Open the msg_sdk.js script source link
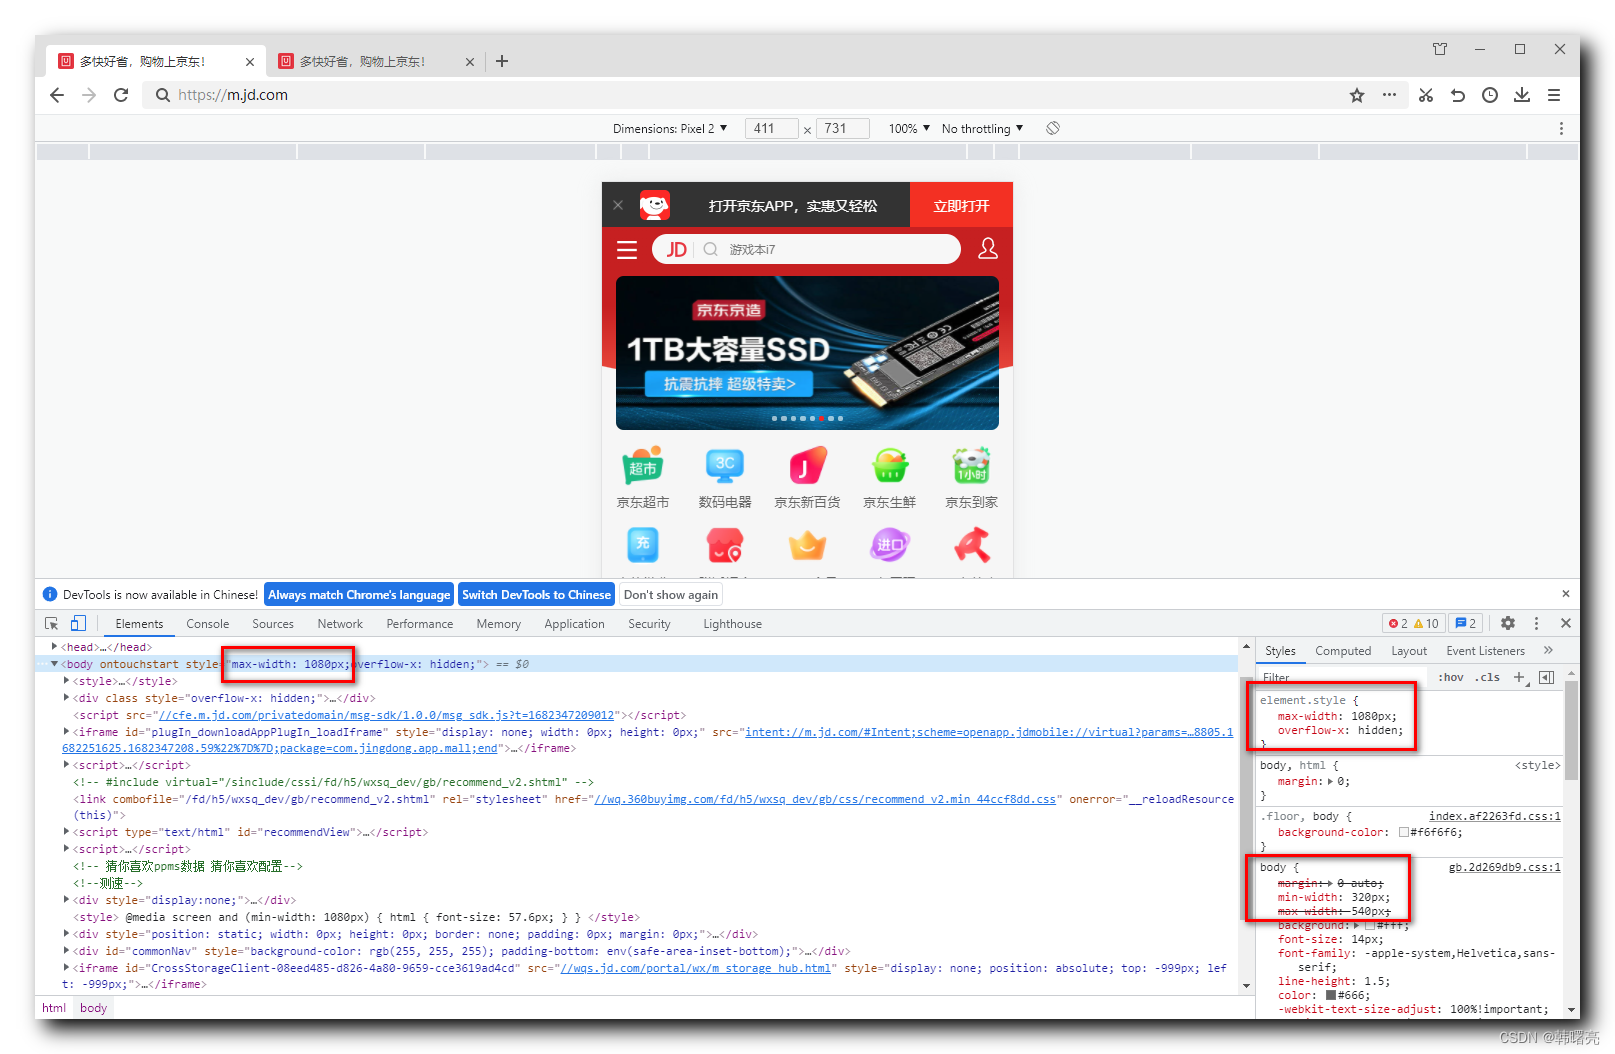Image resolution: width=1615 pixels, height=1054 pixels. coord(386,715)
